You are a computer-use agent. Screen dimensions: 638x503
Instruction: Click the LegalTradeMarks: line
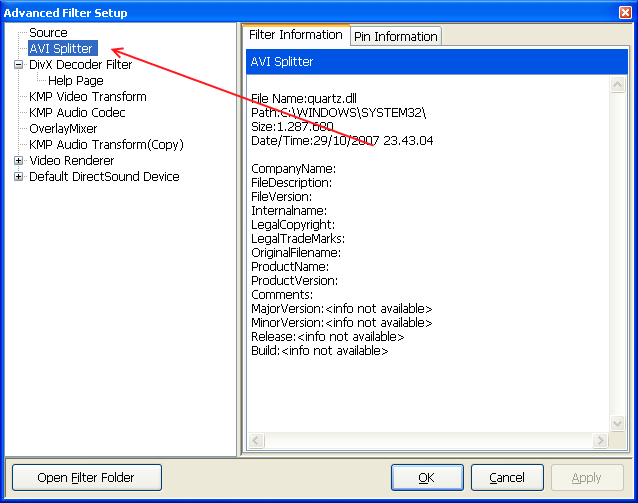point(298,238)
